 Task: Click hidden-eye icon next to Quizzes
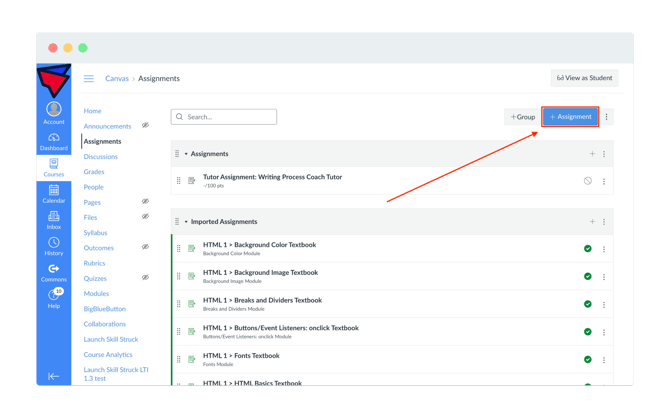[145, 277]
